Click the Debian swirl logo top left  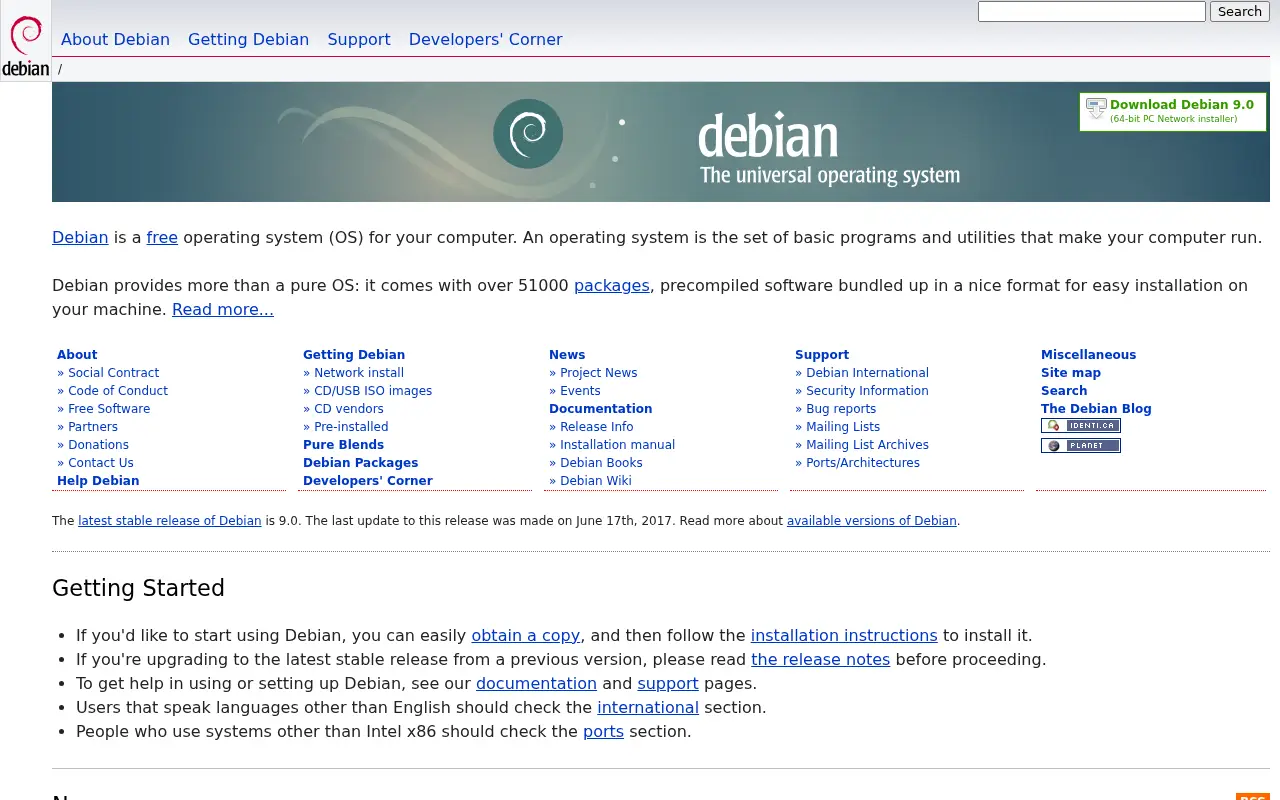[26, 41]
